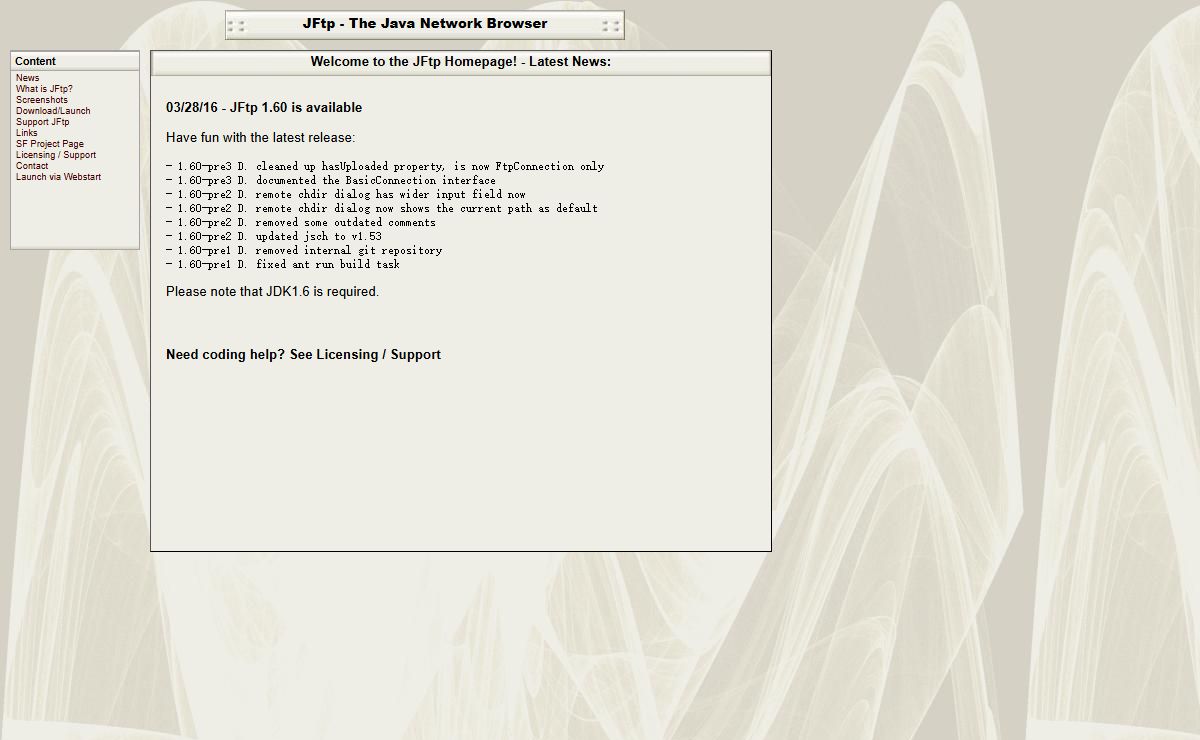Screen dimensions: 1200x740
Task: Select changelog line about hasUploaded property
Action: (385, 167)
